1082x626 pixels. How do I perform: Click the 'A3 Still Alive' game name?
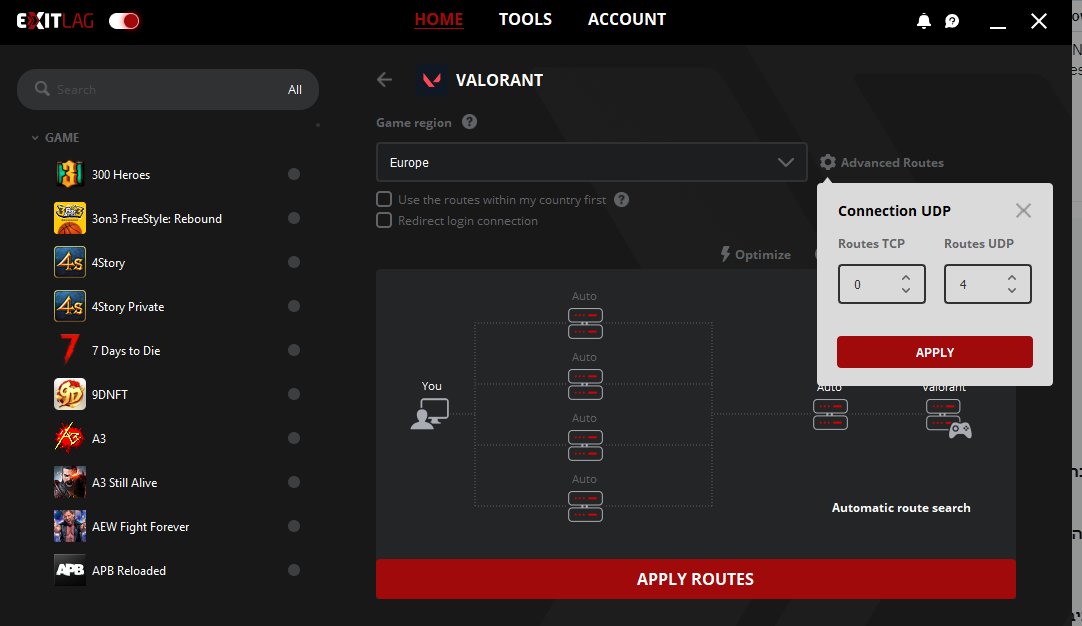click(x=124, y=482)
